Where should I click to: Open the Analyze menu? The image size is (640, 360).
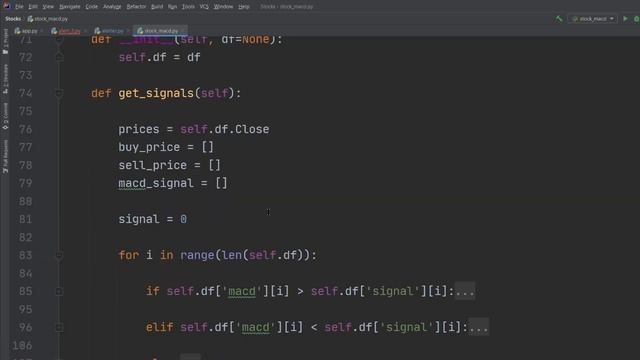112,7
